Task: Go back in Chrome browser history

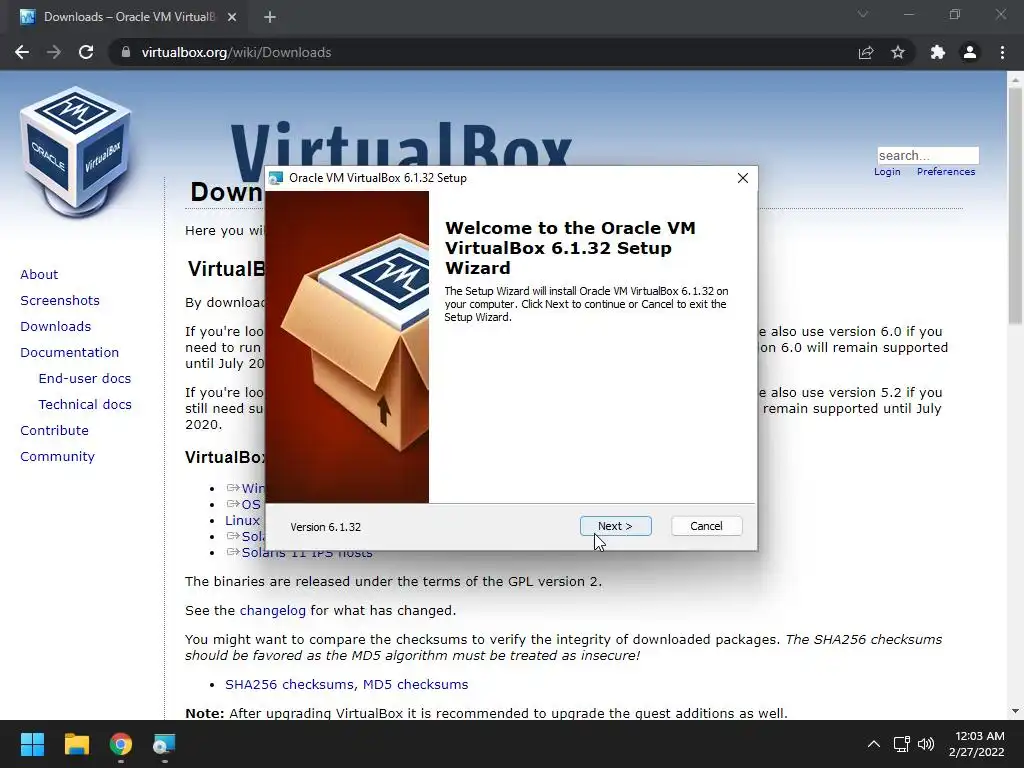Action: (x=22, y=52)
